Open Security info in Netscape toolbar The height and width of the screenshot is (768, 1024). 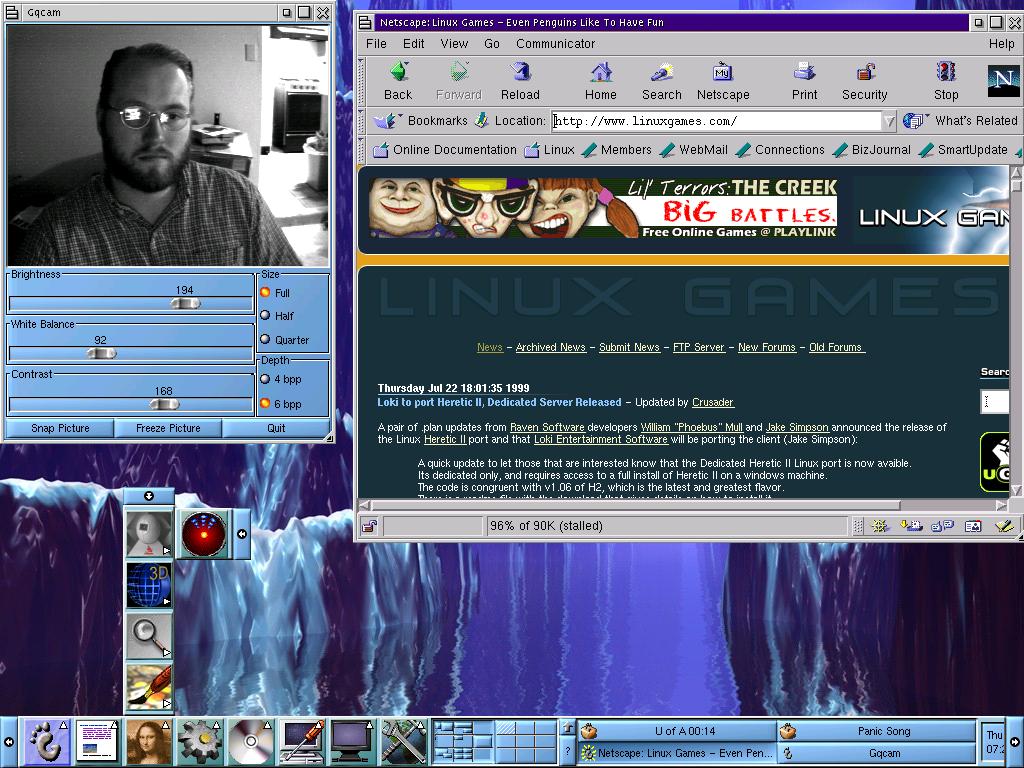865,81
